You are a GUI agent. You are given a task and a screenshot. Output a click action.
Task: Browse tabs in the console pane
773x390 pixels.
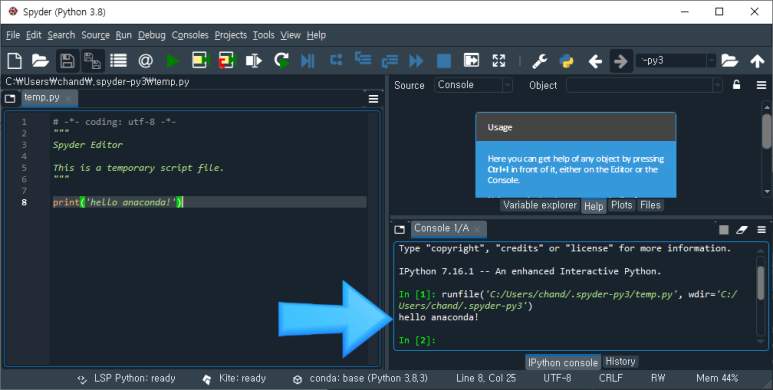click(x=400, y=230)
